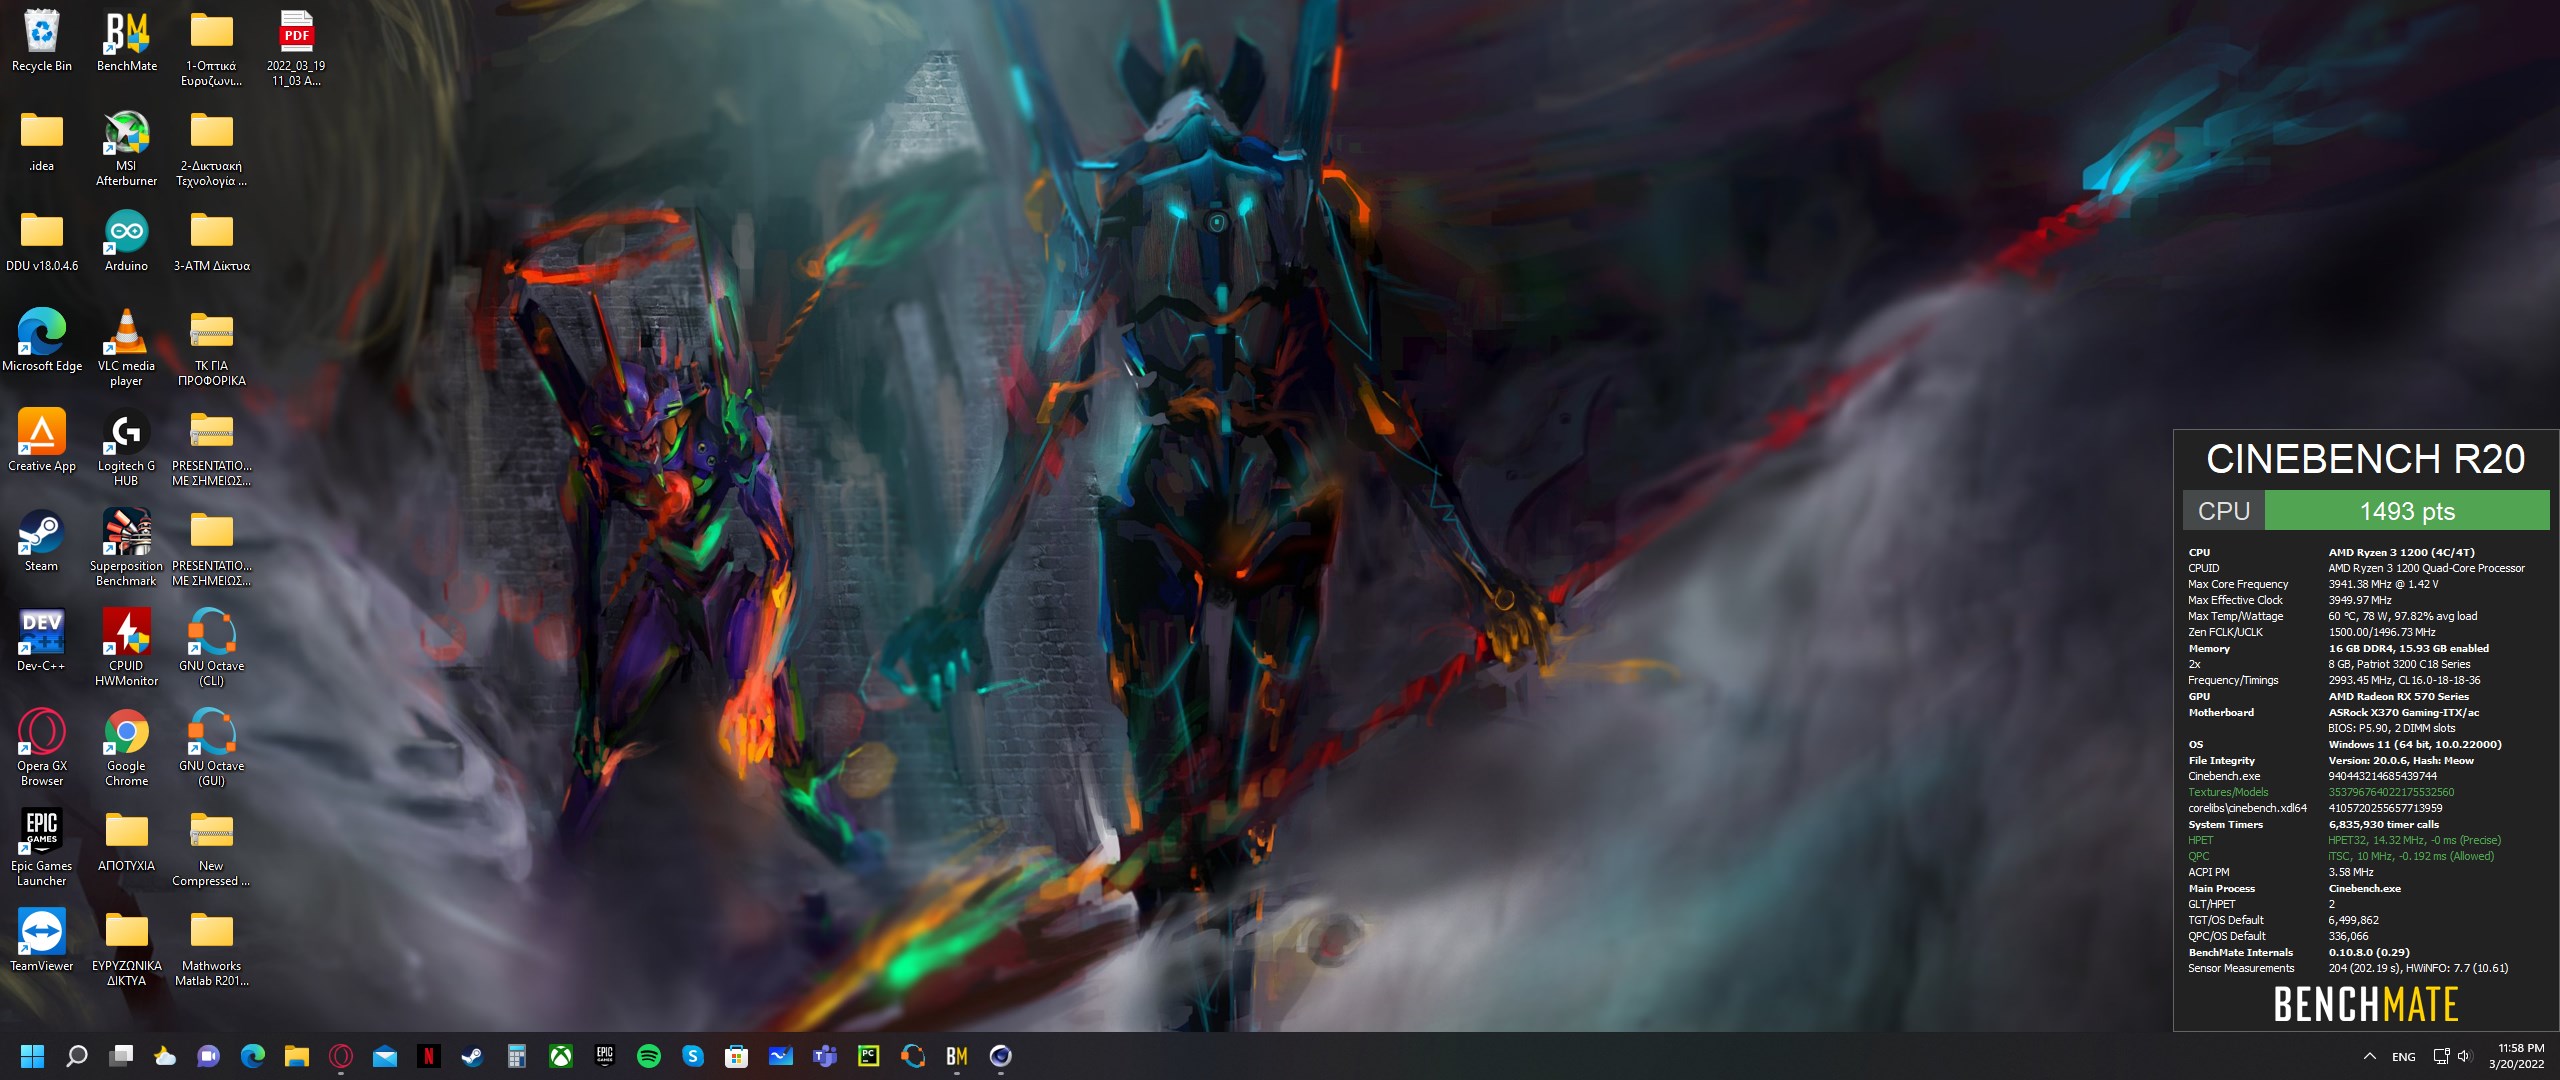The height and width of the screenshot is (1080, 2560).
Task: Open CPUID HWMonitor desktop shortcut
Action: pos(127,647)
